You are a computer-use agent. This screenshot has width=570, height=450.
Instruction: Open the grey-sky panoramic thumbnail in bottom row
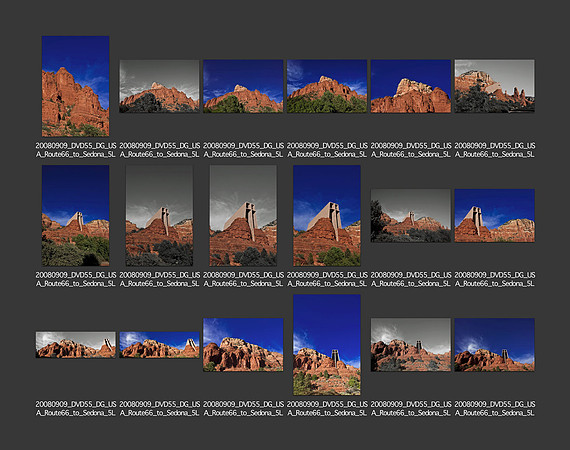click(76, 345)
